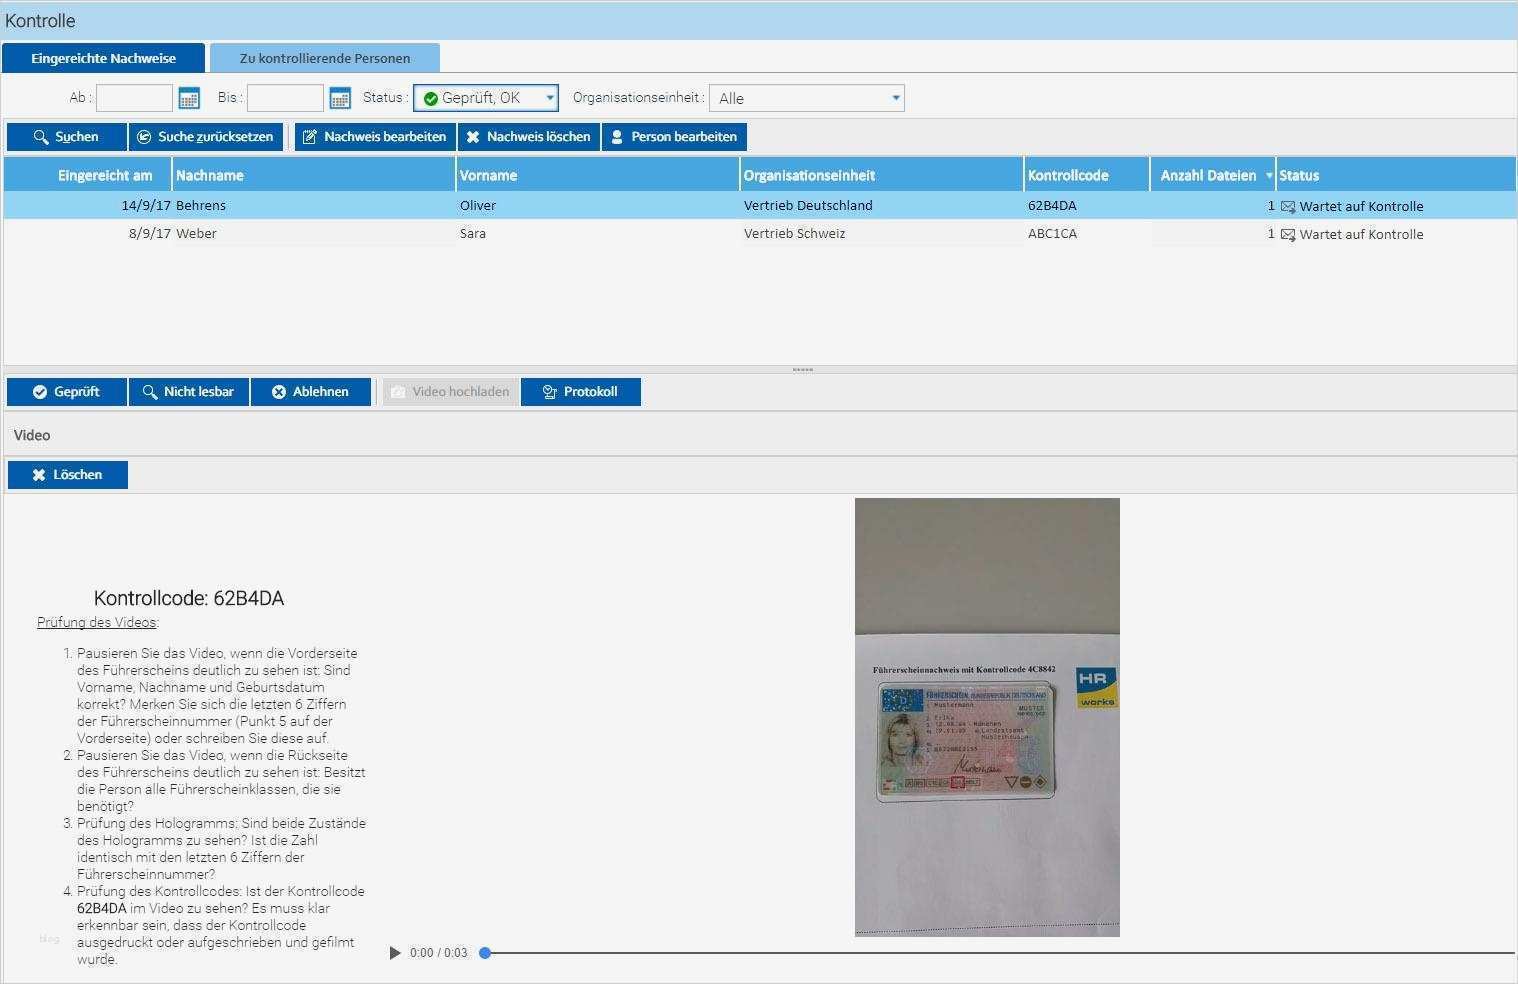
Task: Focus the Bis date input field
Action: (285, 98)
